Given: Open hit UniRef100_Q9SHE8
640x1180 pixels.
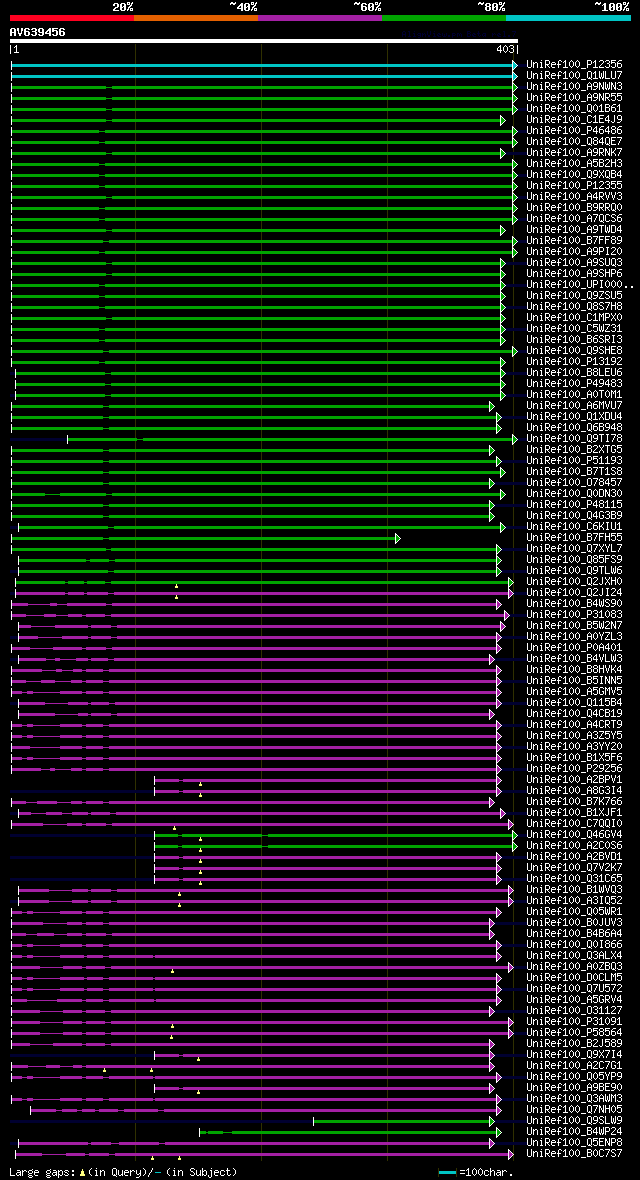Looking at the screenshot, I should tap(574, 351).
